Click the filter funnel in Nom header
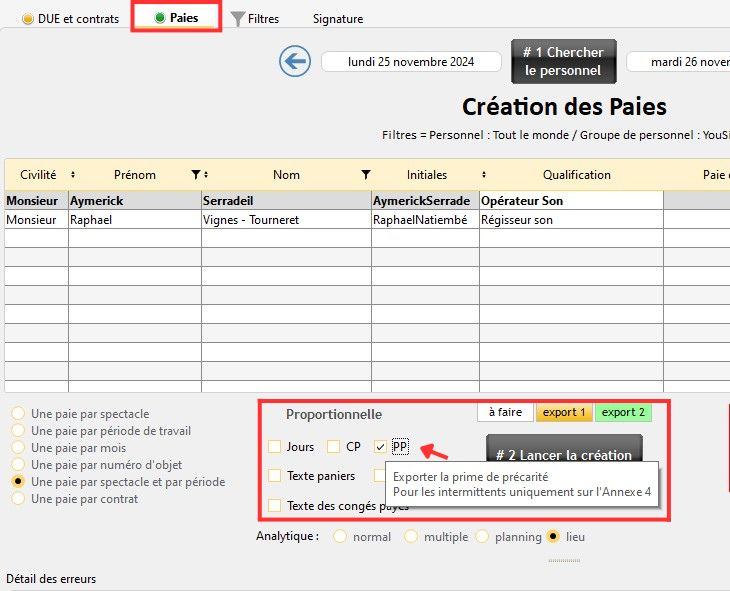Image resolution: width=730 pixels, height=591 pixels. tap(366, 175)
